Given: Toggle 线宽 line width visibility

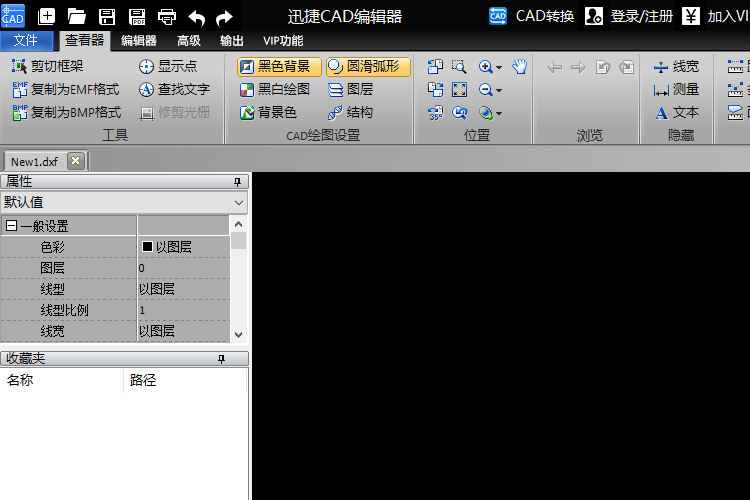Looking at the screenshot, I should pos(676,67).
